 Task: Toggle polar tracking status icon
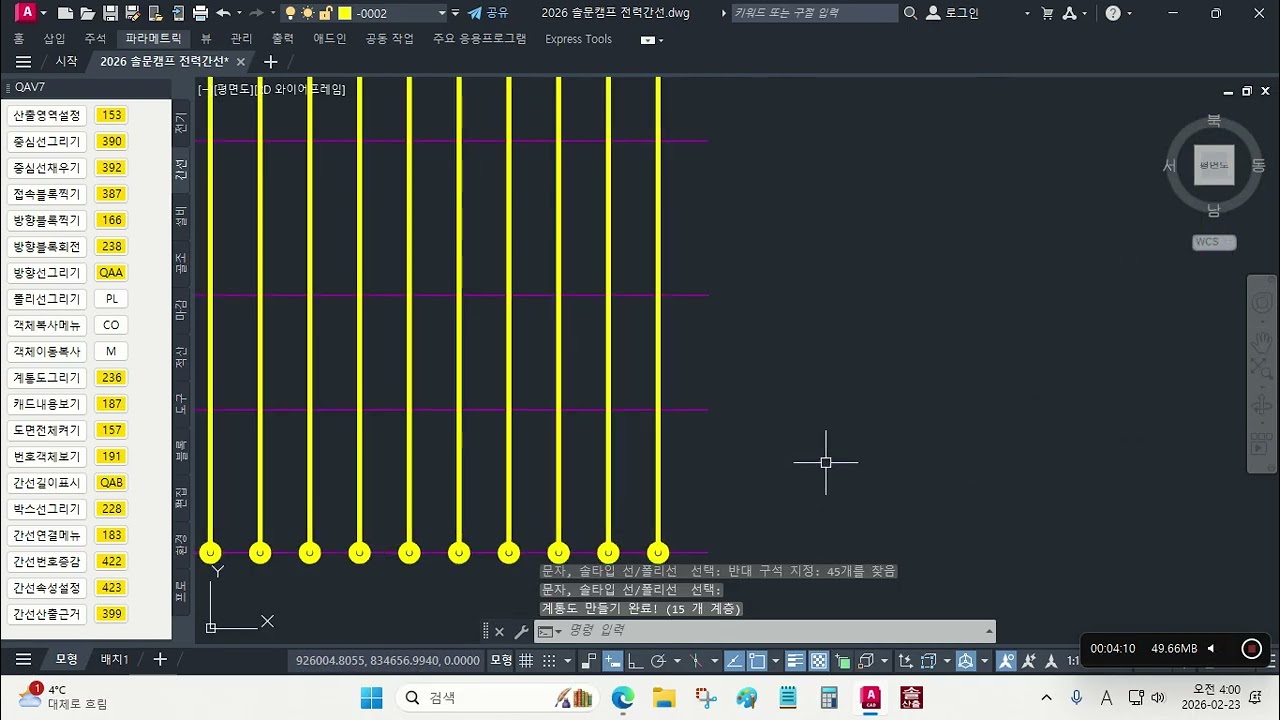coord(658,661)
